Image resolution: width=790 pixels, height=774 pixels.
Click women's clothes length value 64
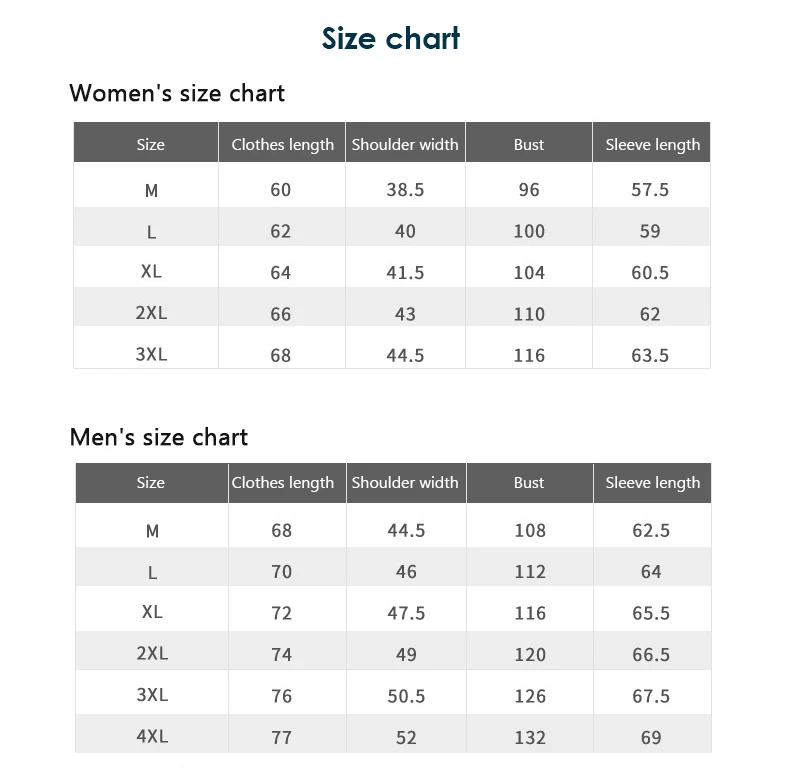tap(281, 272)
